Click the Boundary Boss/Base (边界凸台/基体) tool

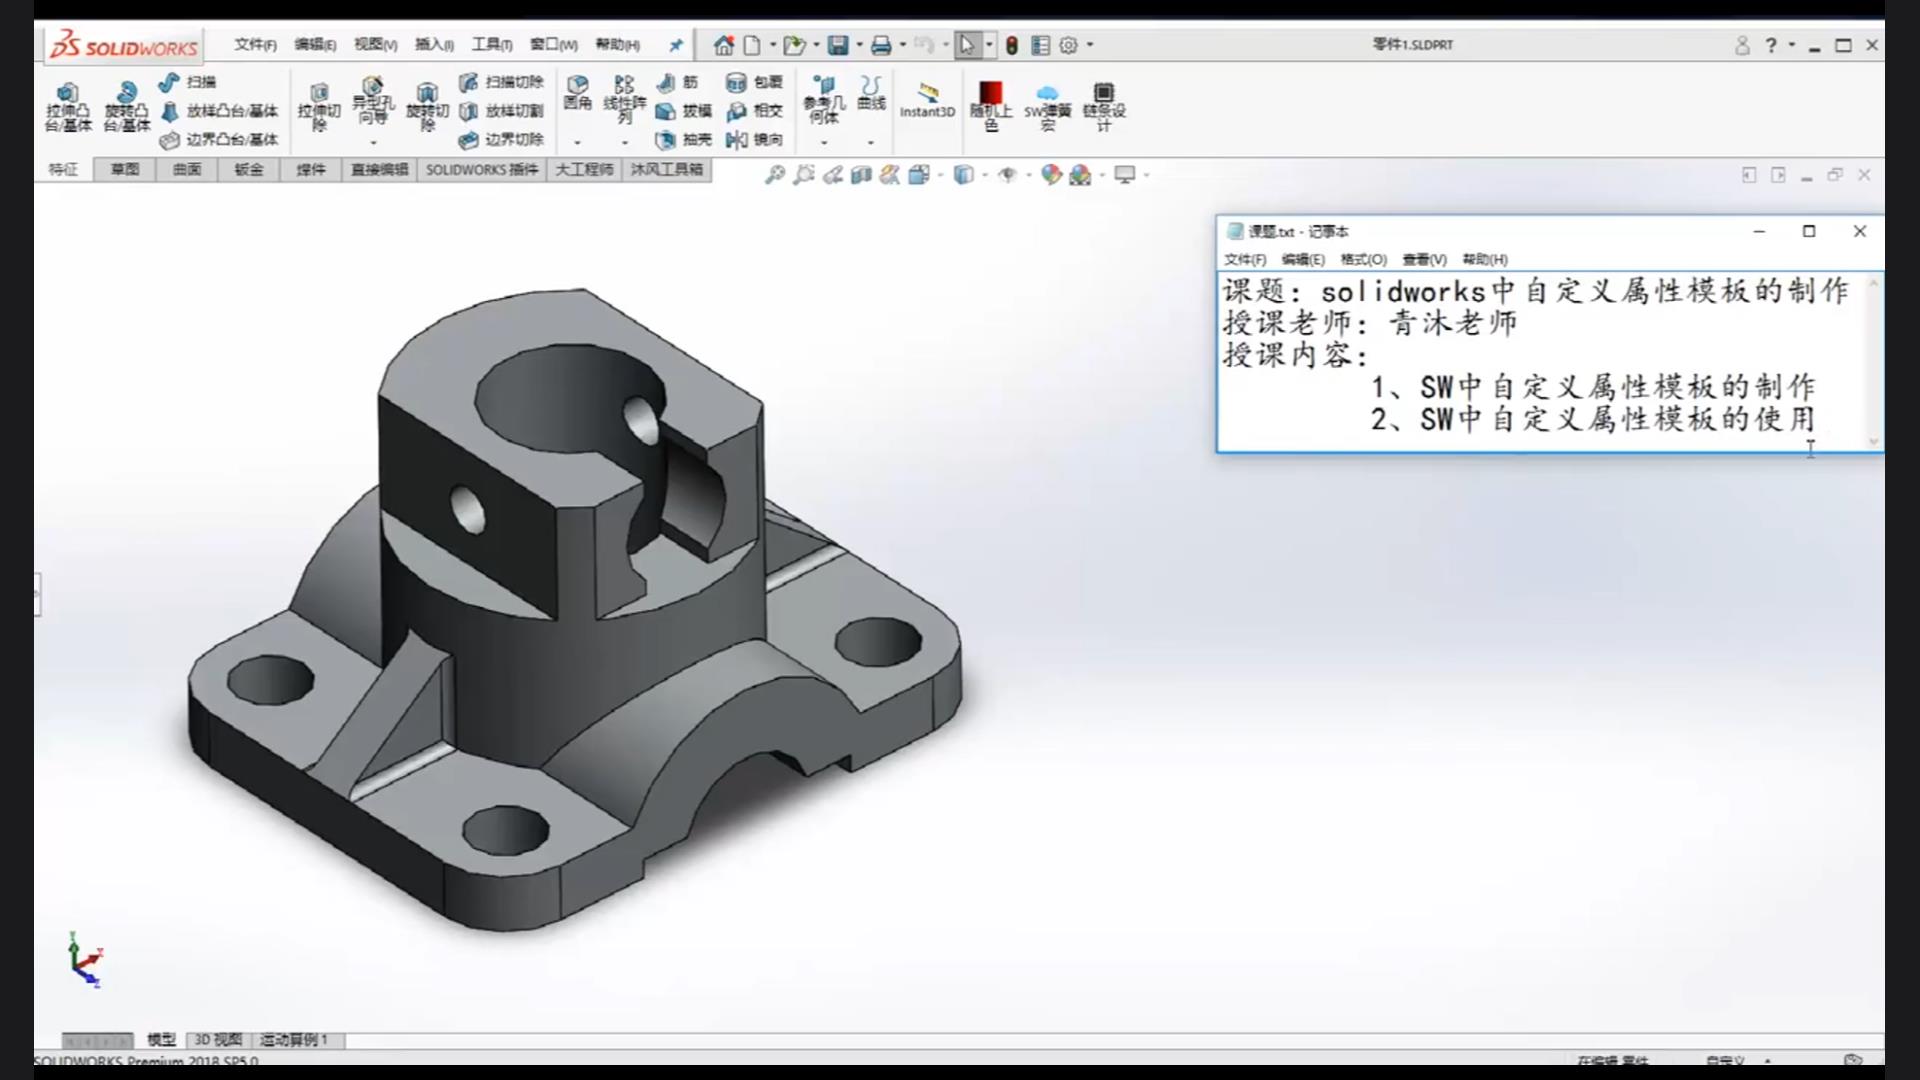coord(219,140)
